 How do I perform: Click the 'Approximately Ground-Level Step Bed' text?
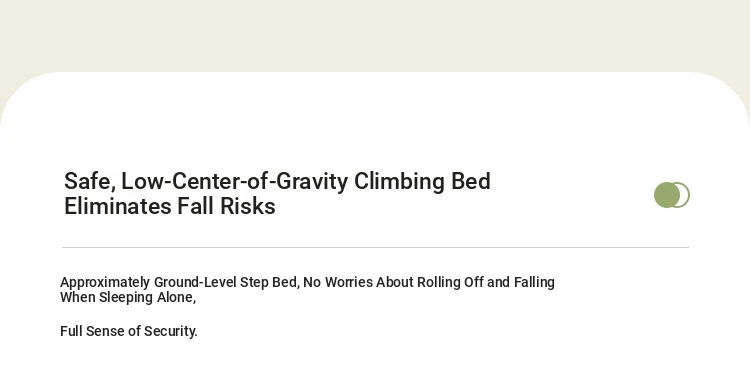[179, 282]
